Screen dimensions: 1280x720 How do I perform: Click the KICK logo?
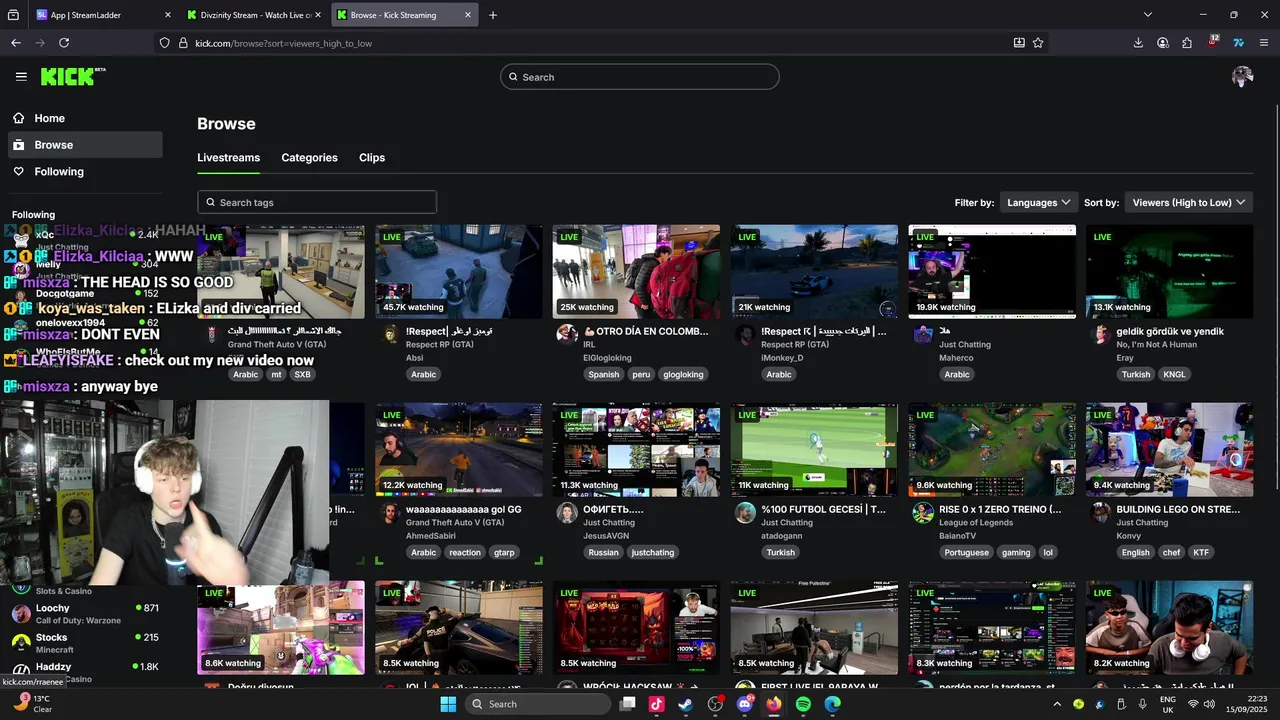(72, 77)
